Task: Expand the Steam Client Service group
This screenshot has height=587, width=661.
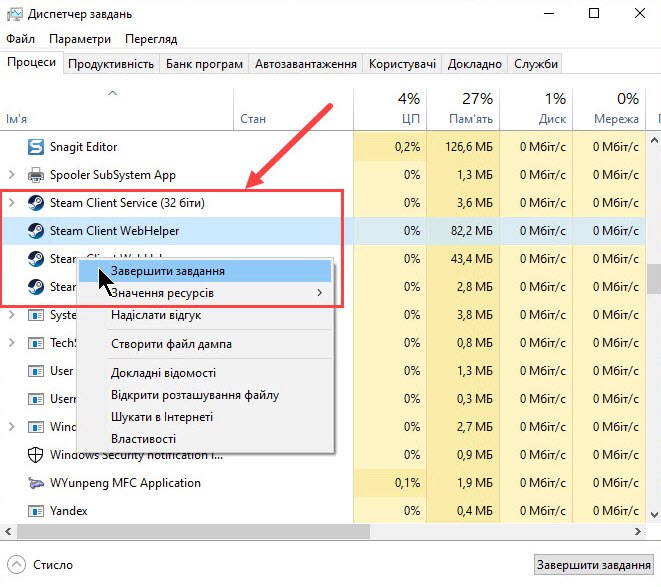Action: click(12, 203)
